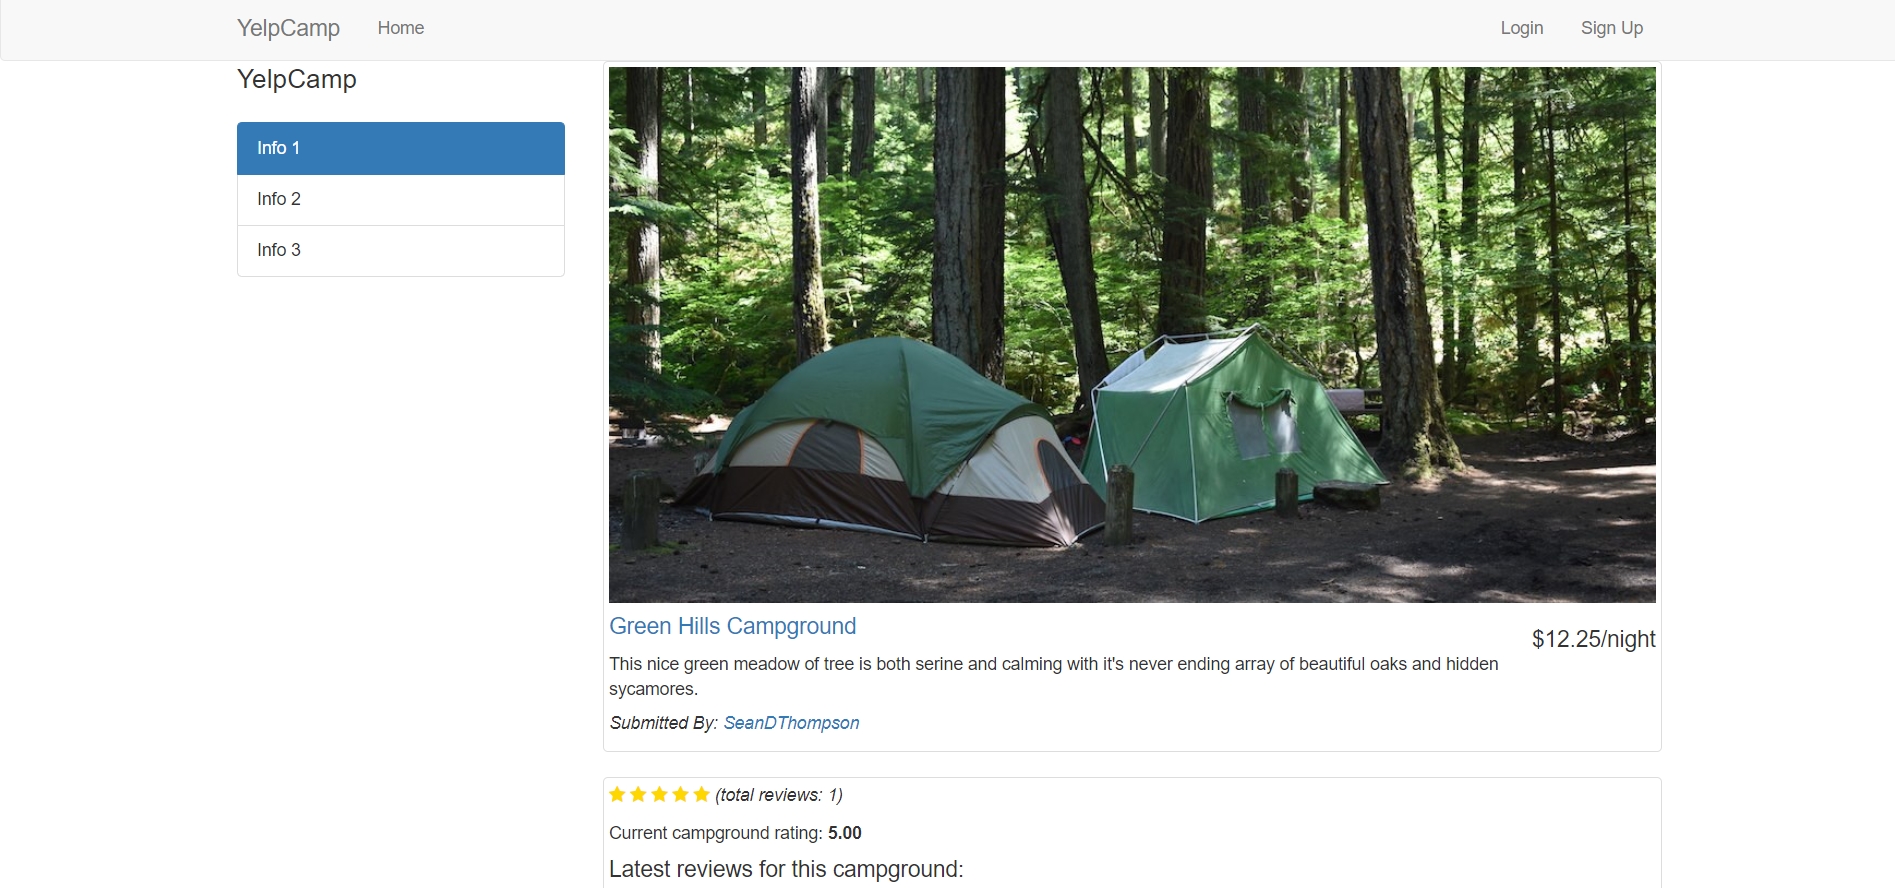1895x888 pixels.
Task: Open the Login page
Action: point(1522,28)
